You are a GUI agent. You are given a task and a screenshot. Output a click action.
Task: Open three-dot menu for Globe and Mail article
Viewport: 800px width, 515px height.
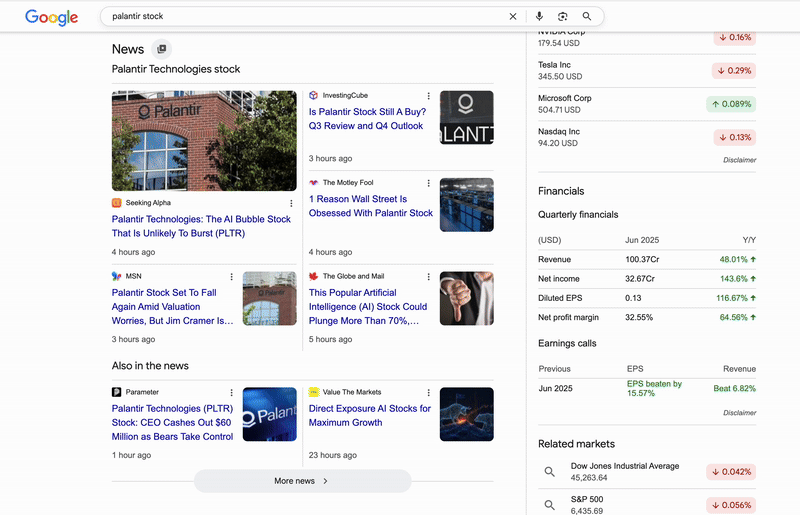pyautogui.click(x=429, y=277)
